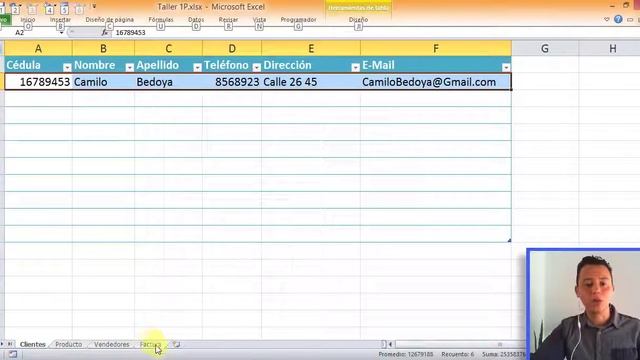Select column A header
The image size is (640, 360).
click(x=38, y=49)
